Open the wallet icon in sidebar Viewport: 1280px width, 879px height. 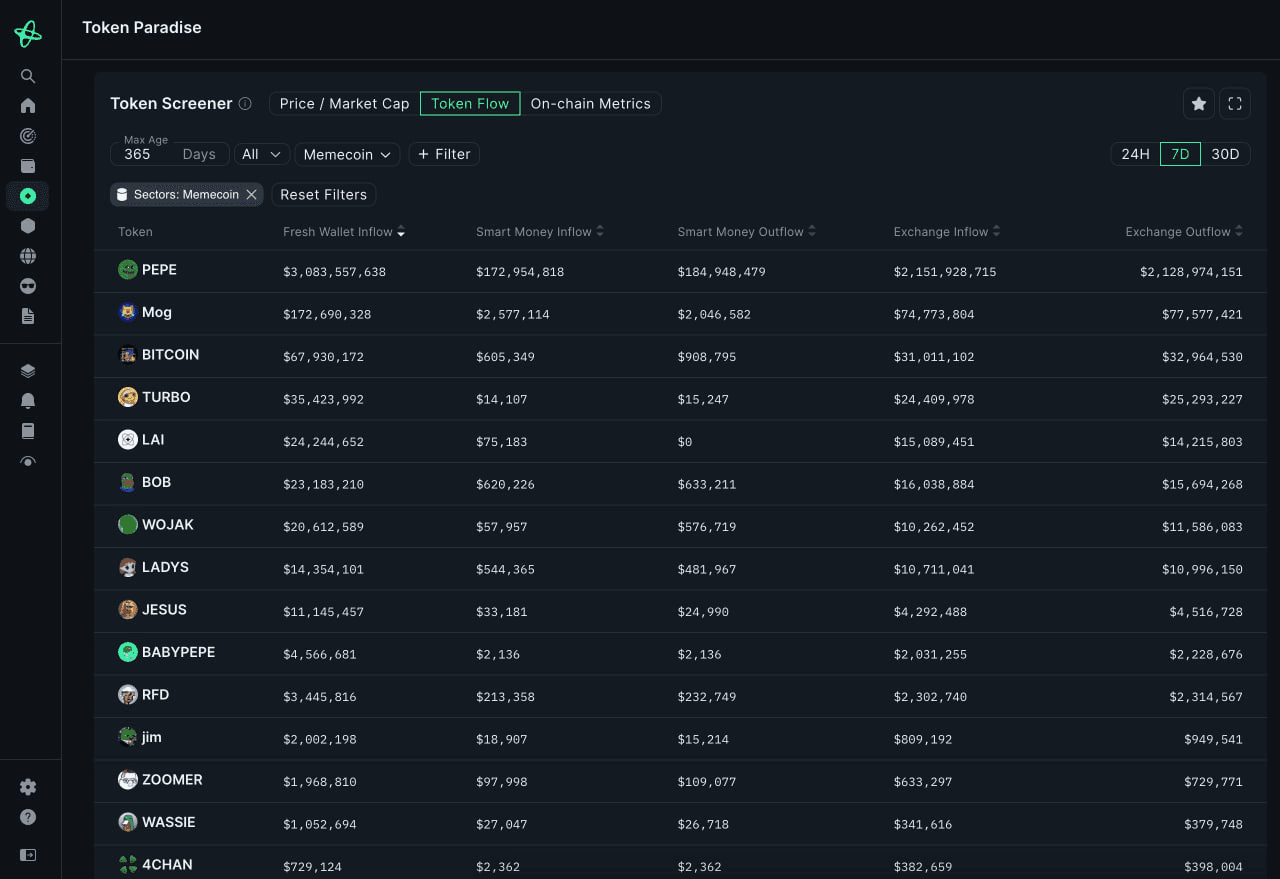pyautogui.click(x=28, y=166)
